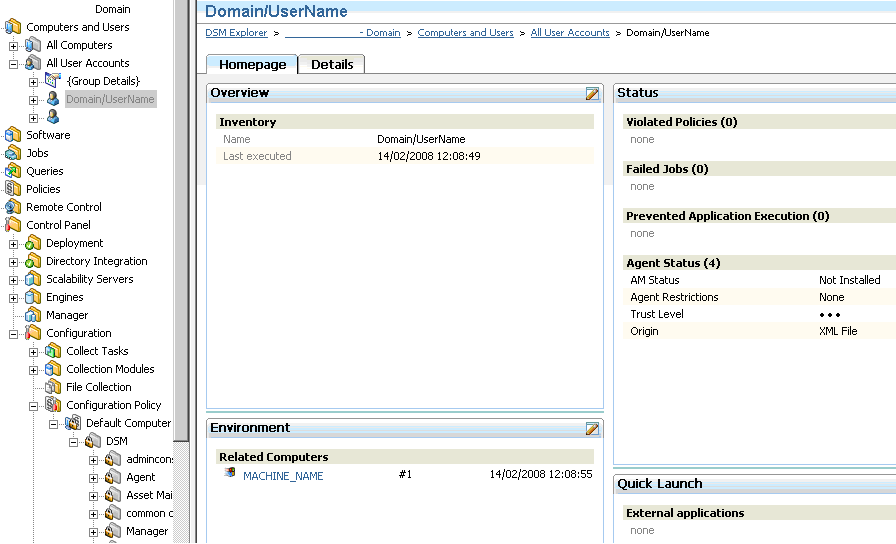This screenshot has width=896, height=544.
Task: Click the MACHINE_NAME computer icon
Action: point(231,475)
